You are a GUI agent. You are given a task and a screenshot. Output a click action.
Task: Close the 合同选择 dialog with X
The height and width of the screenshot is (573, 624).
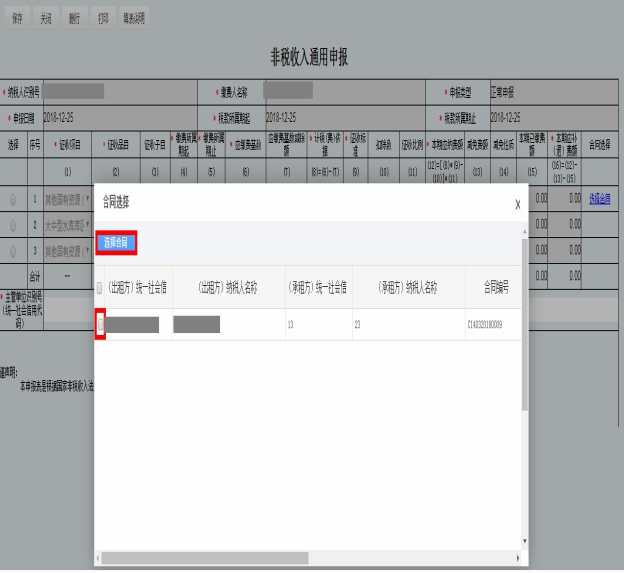click(517, 205)
